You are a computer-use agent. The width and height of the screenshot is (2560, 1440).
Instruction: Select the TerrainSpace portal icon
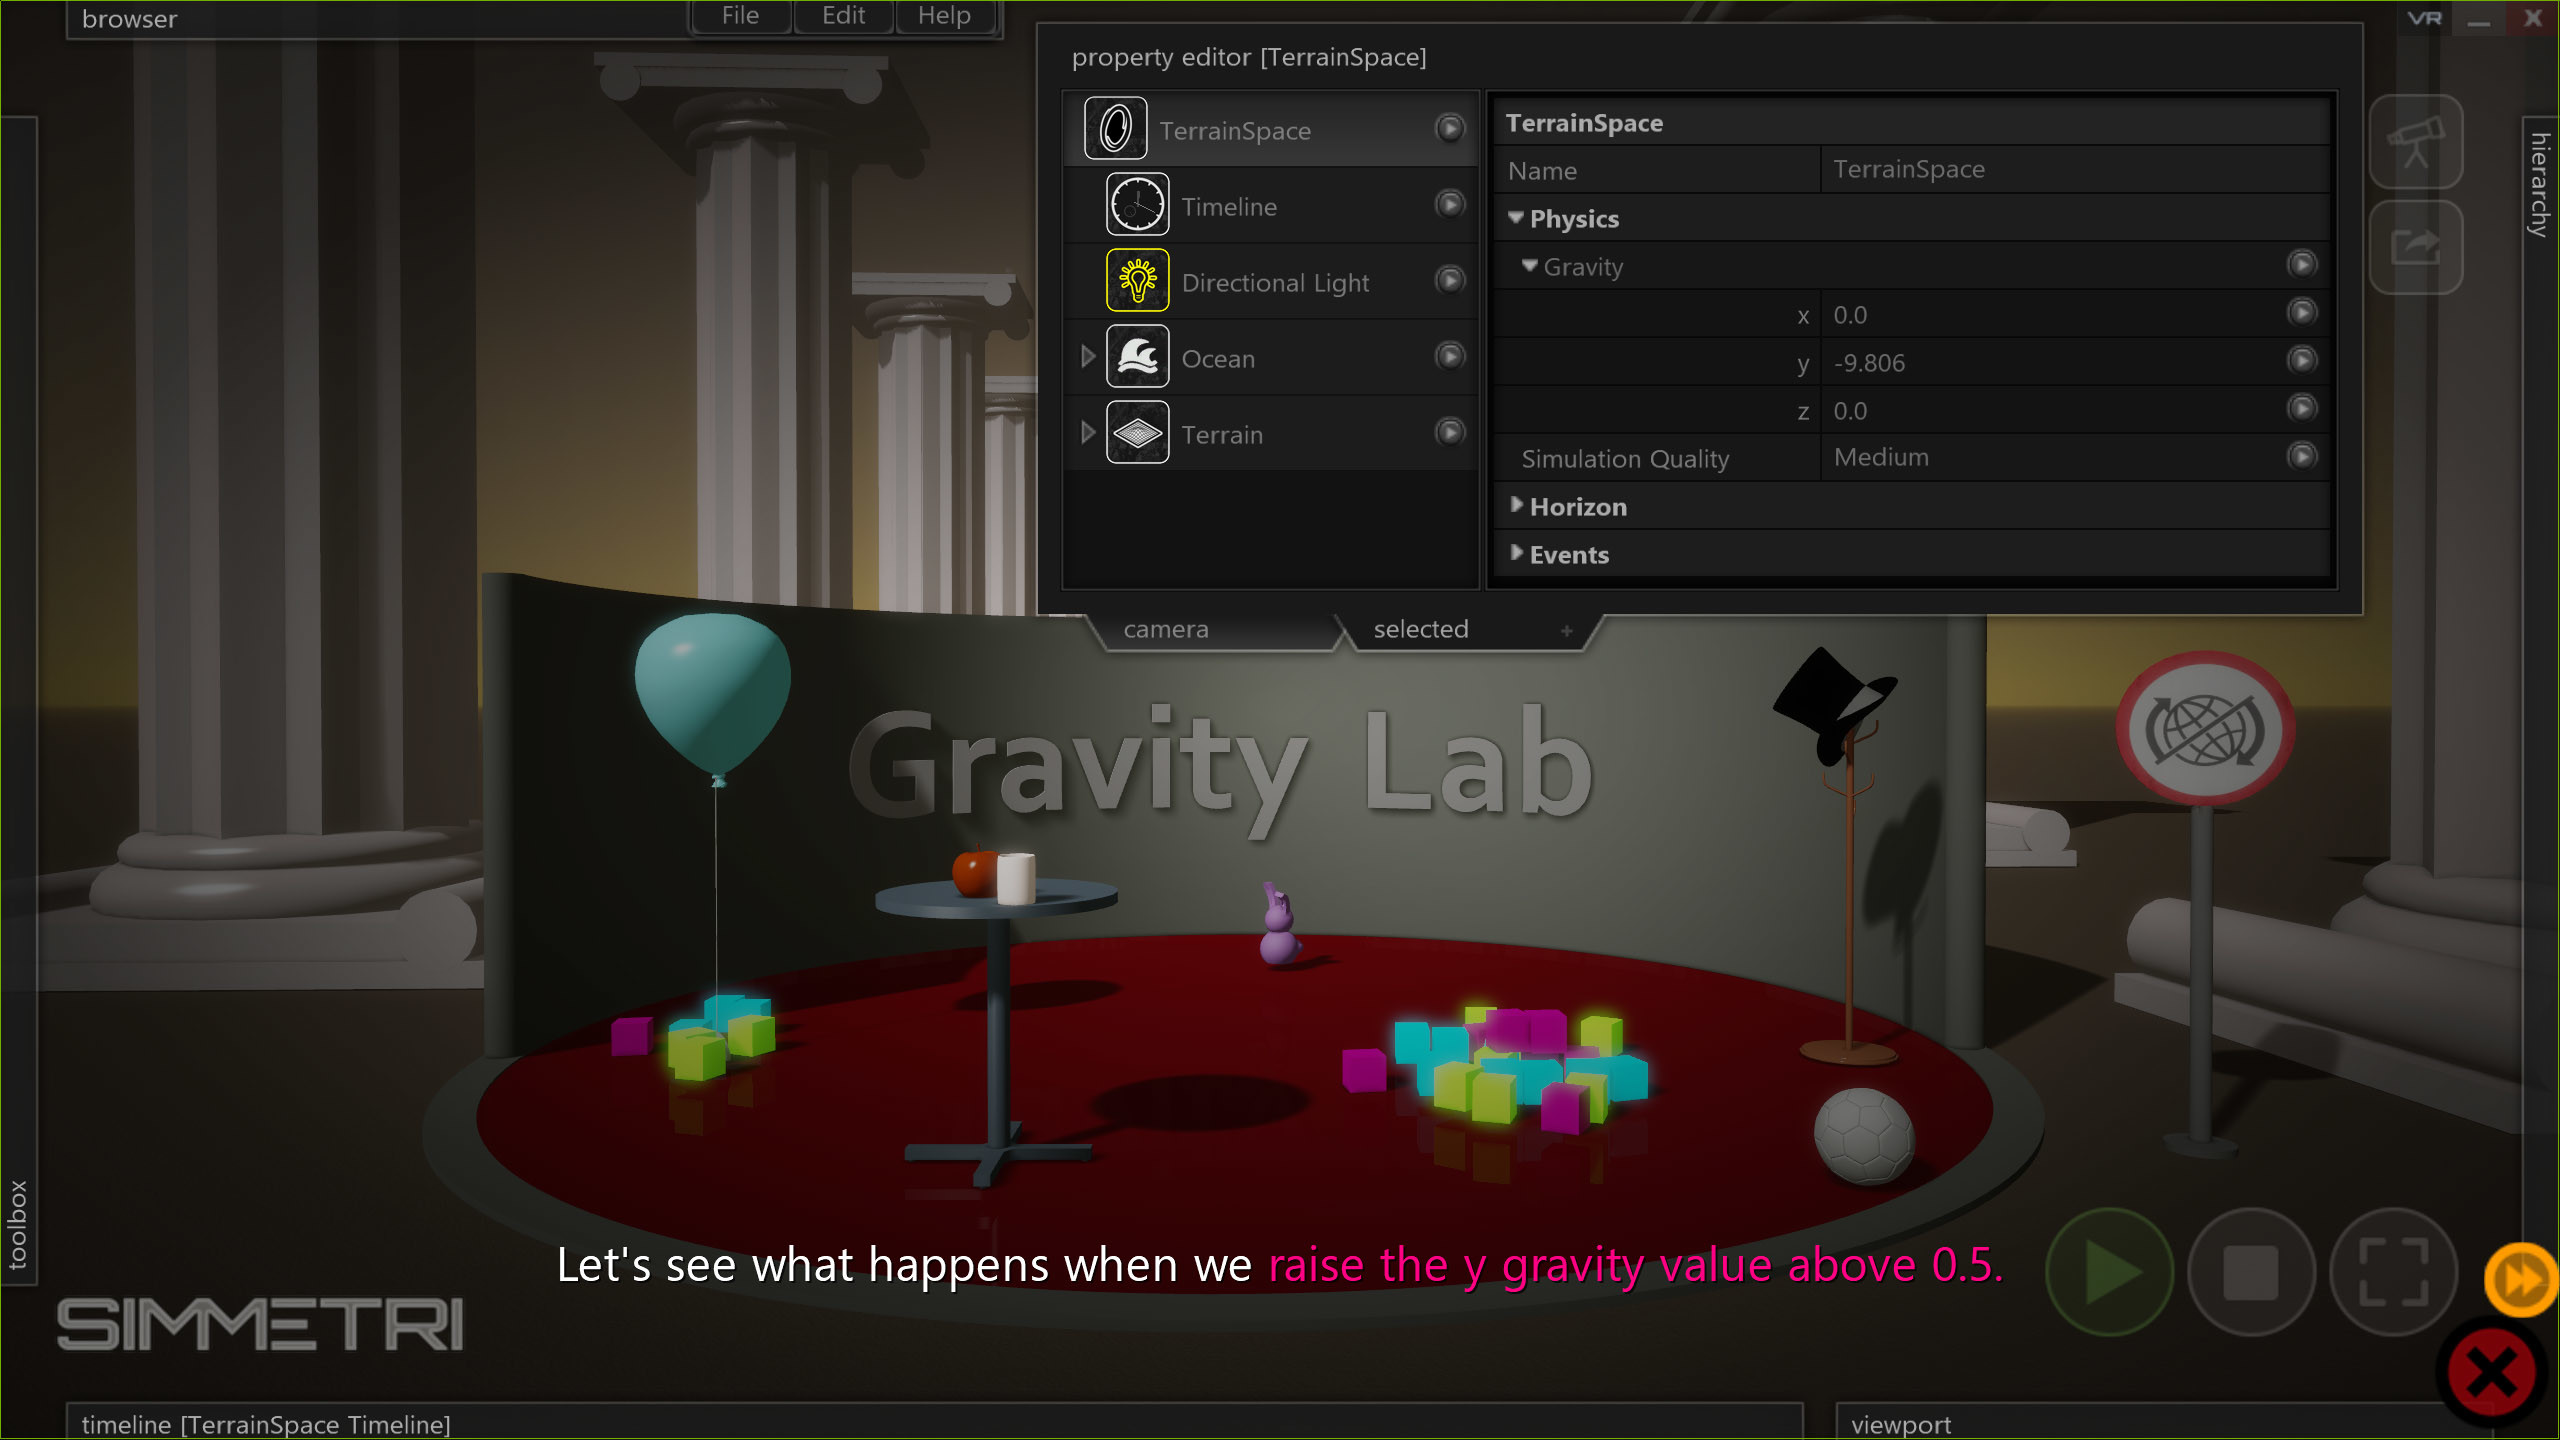click(1115, 128)
